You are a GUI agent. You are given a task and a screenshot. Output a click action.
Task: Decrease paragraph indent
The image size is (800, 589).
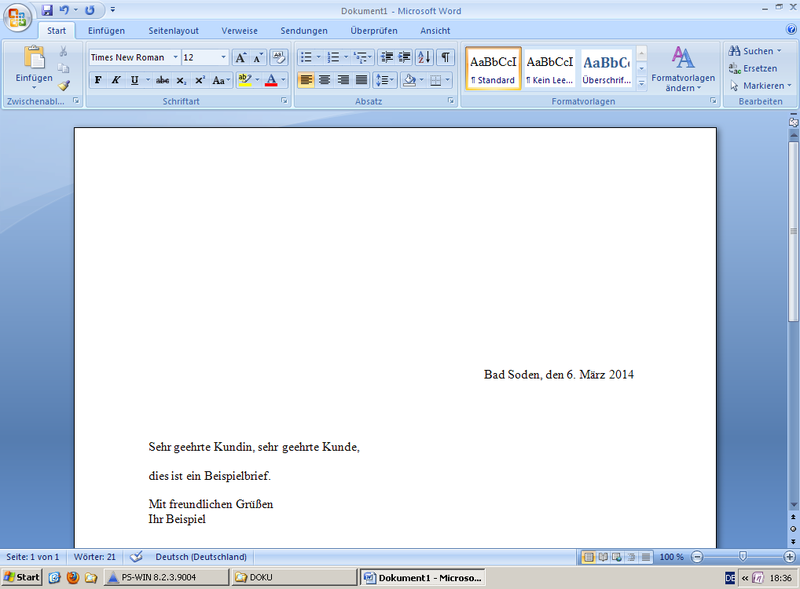point(387,57)
